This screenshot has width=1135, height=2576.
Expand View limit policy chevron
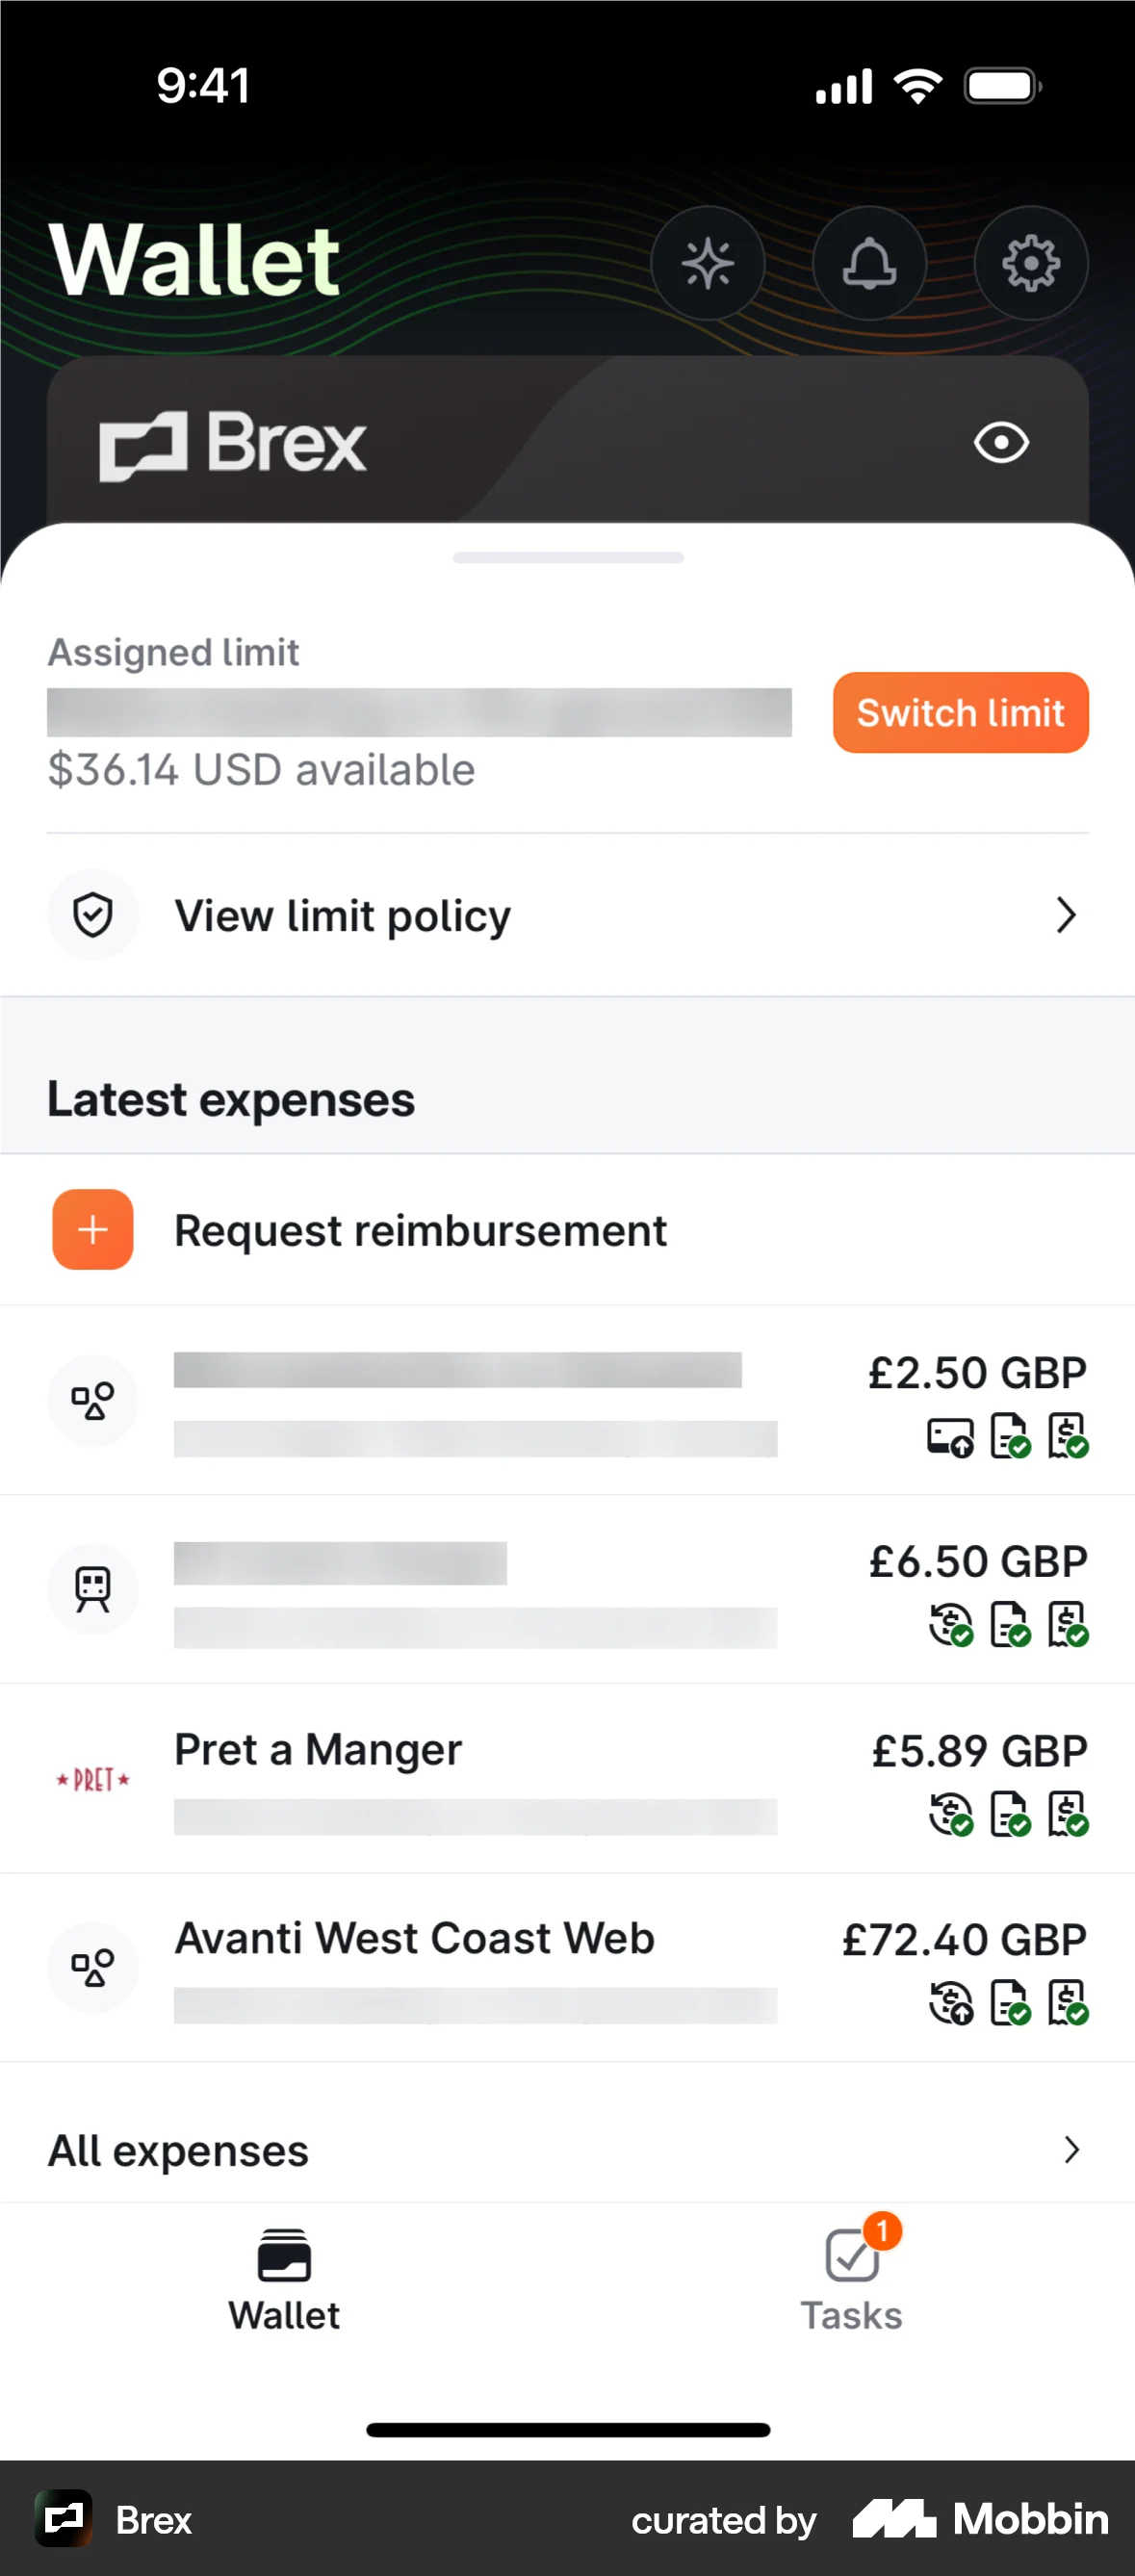1066,915
